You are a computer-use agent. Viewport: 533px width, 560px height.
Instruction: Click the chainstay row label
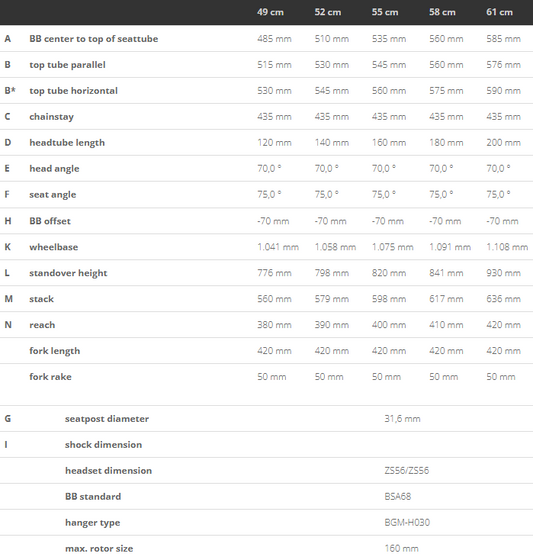click(51, 117)
